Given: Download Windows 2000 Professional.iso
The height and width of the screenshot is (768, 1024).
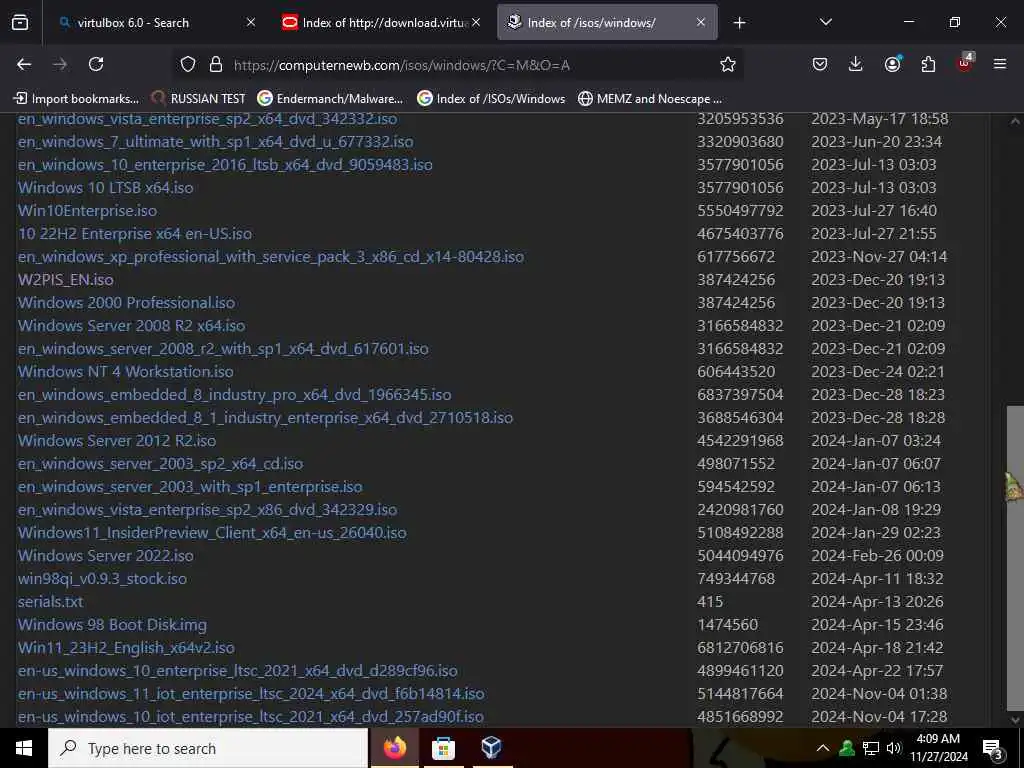Looking at the screenshot, I should coord(127,303).
